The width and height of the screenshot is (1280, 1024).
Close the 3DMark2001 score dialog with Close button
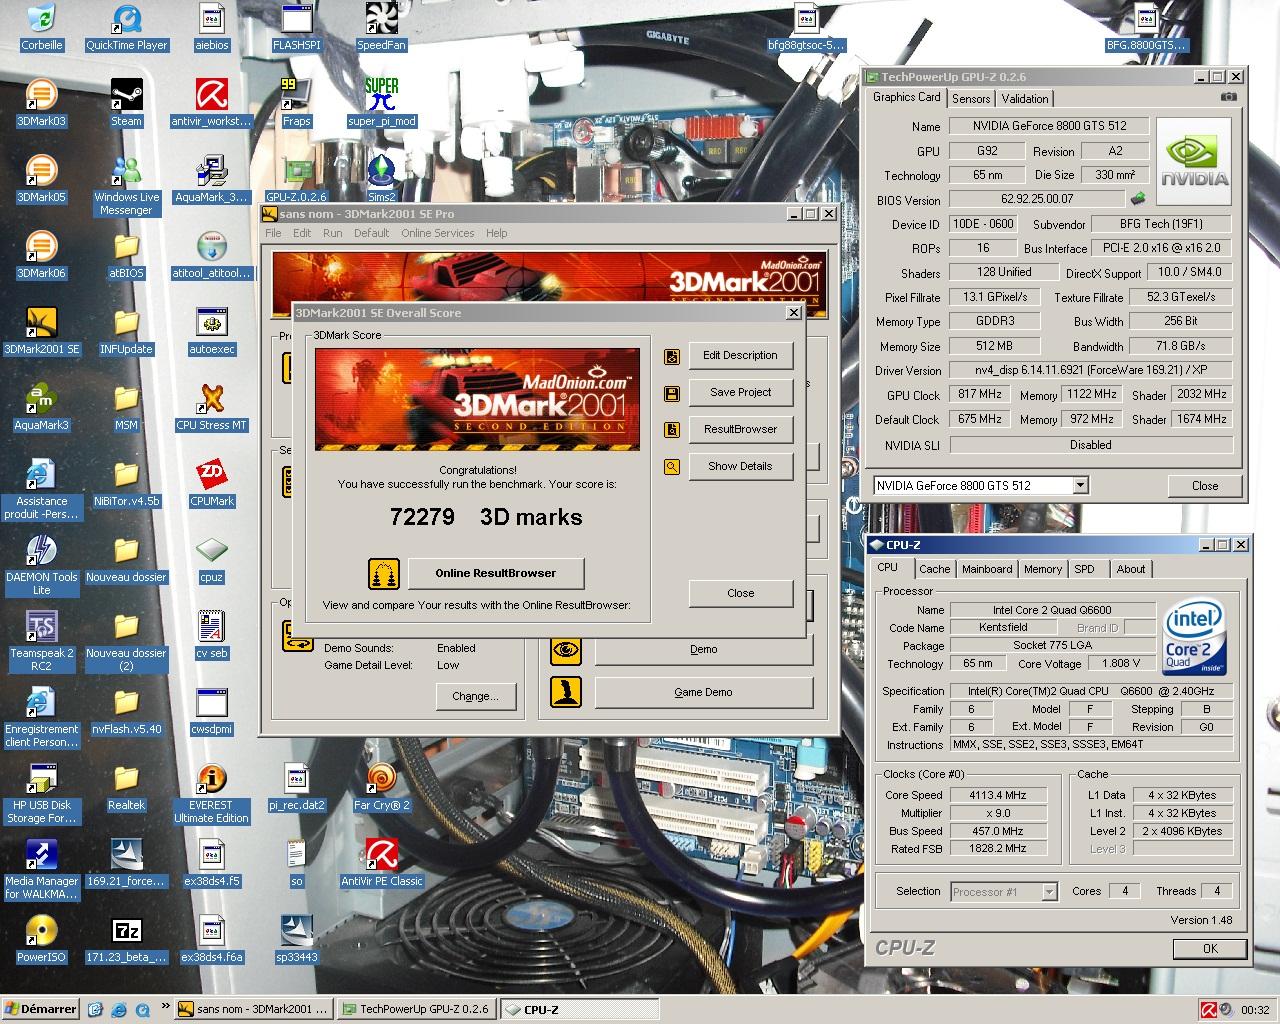click(x=740, y=593)
